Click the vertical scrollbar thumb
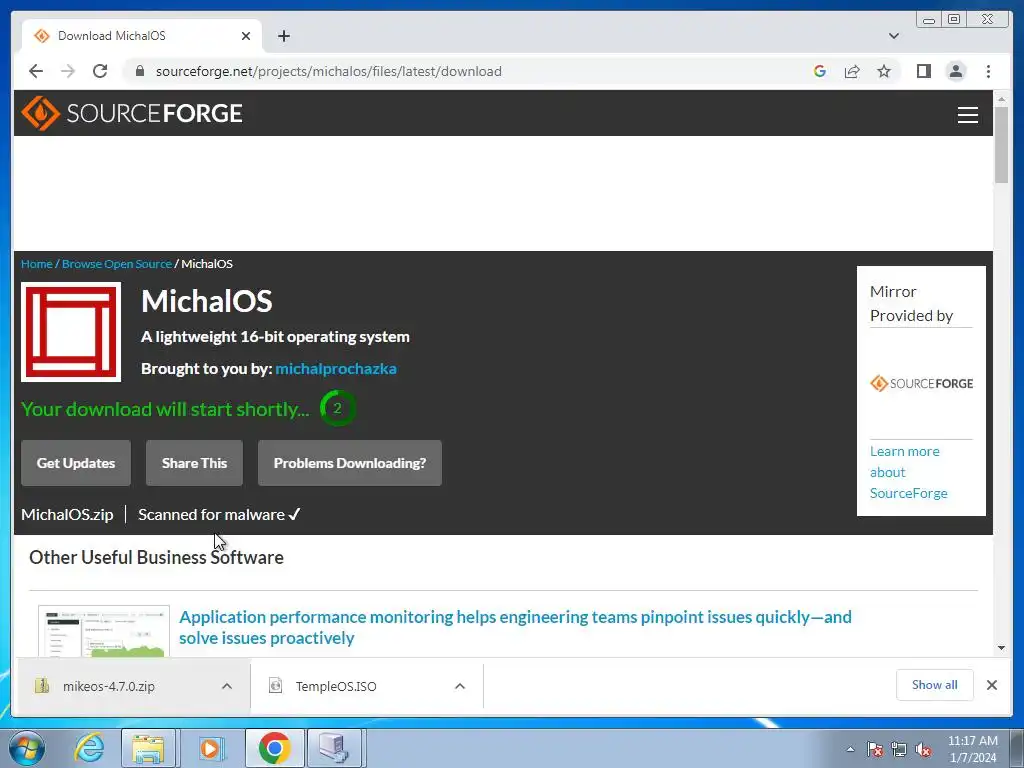1024x768 pixels. click(1001, 144)
